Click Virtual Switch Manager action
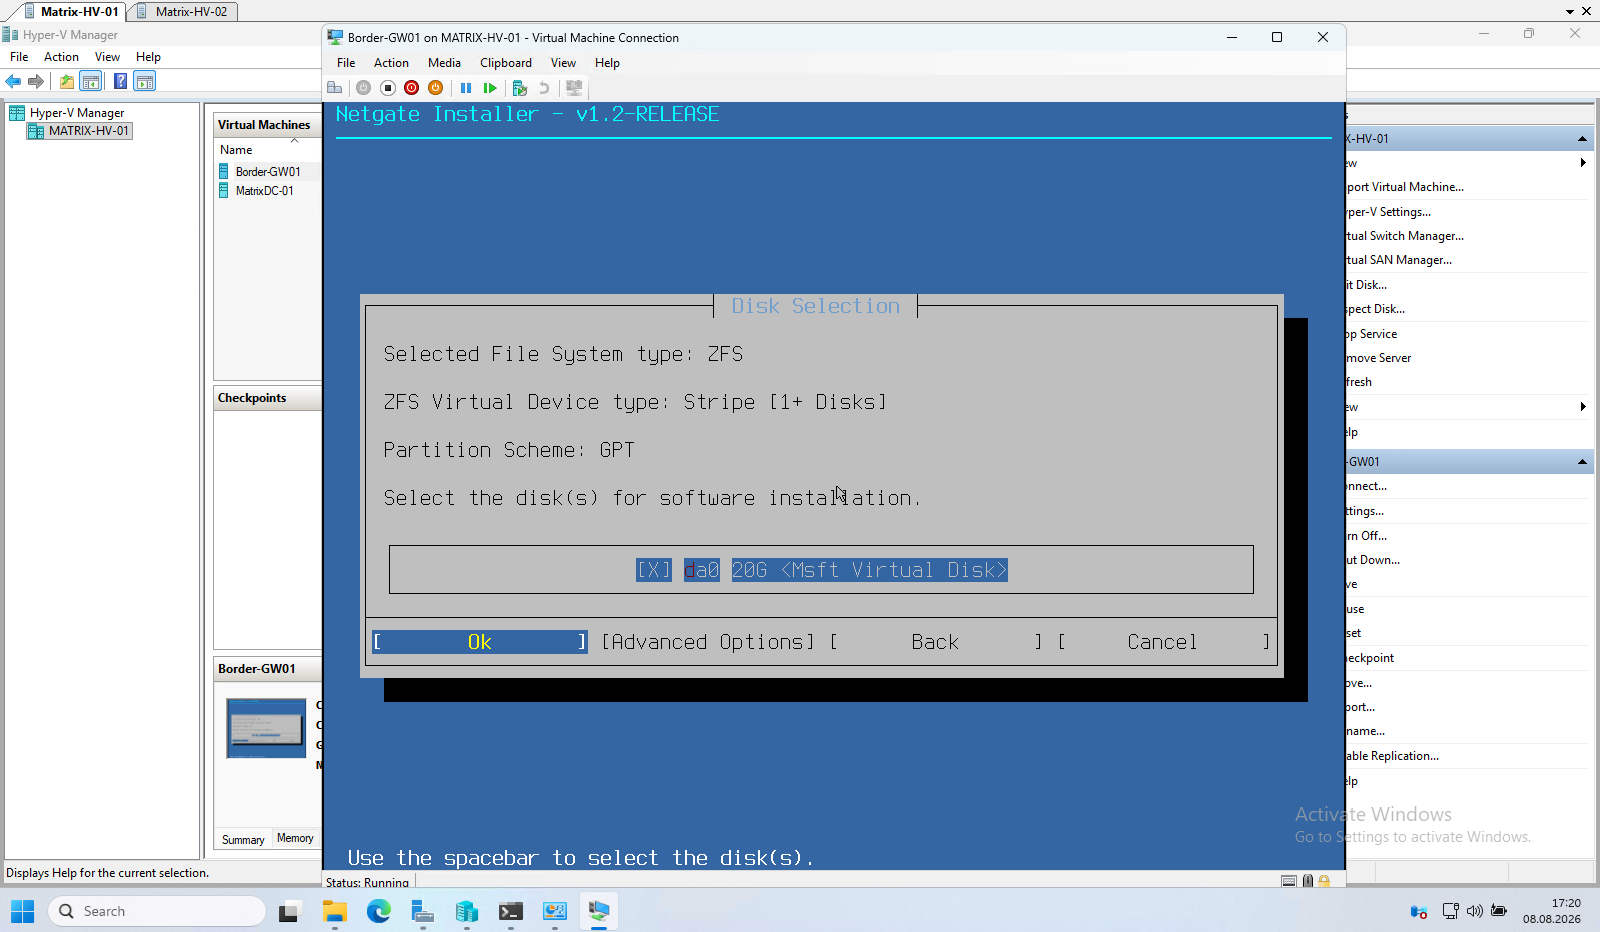Screen dimensions: 1600x932 [1404, 236]
